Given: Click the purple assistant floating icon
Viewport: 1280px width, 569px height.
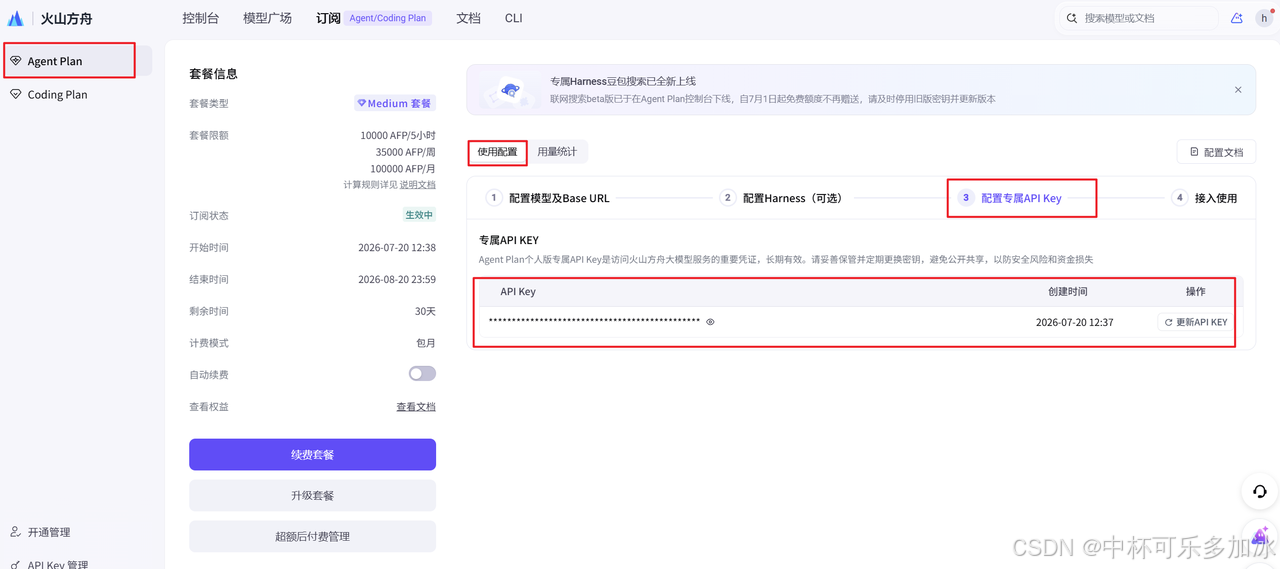Looking at the screenshot, I should coord(1260,538).
